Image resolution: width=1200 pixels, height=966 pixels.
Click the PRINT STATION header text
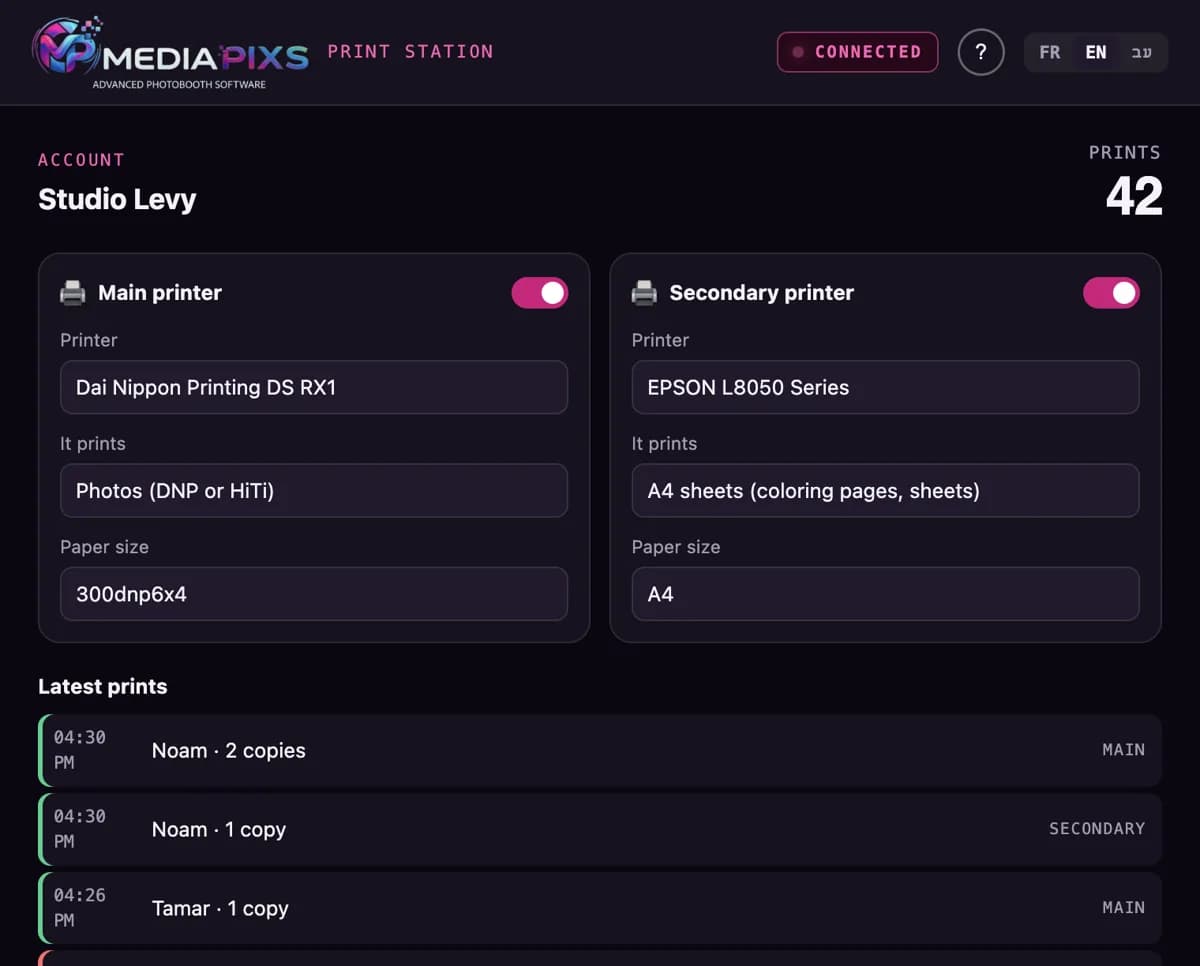[410, 51]
